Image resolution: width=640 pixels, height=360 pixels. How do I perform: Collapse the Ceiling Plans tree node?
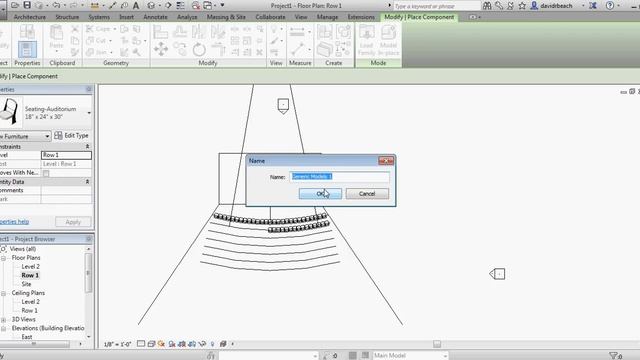(x=3, y=293)
